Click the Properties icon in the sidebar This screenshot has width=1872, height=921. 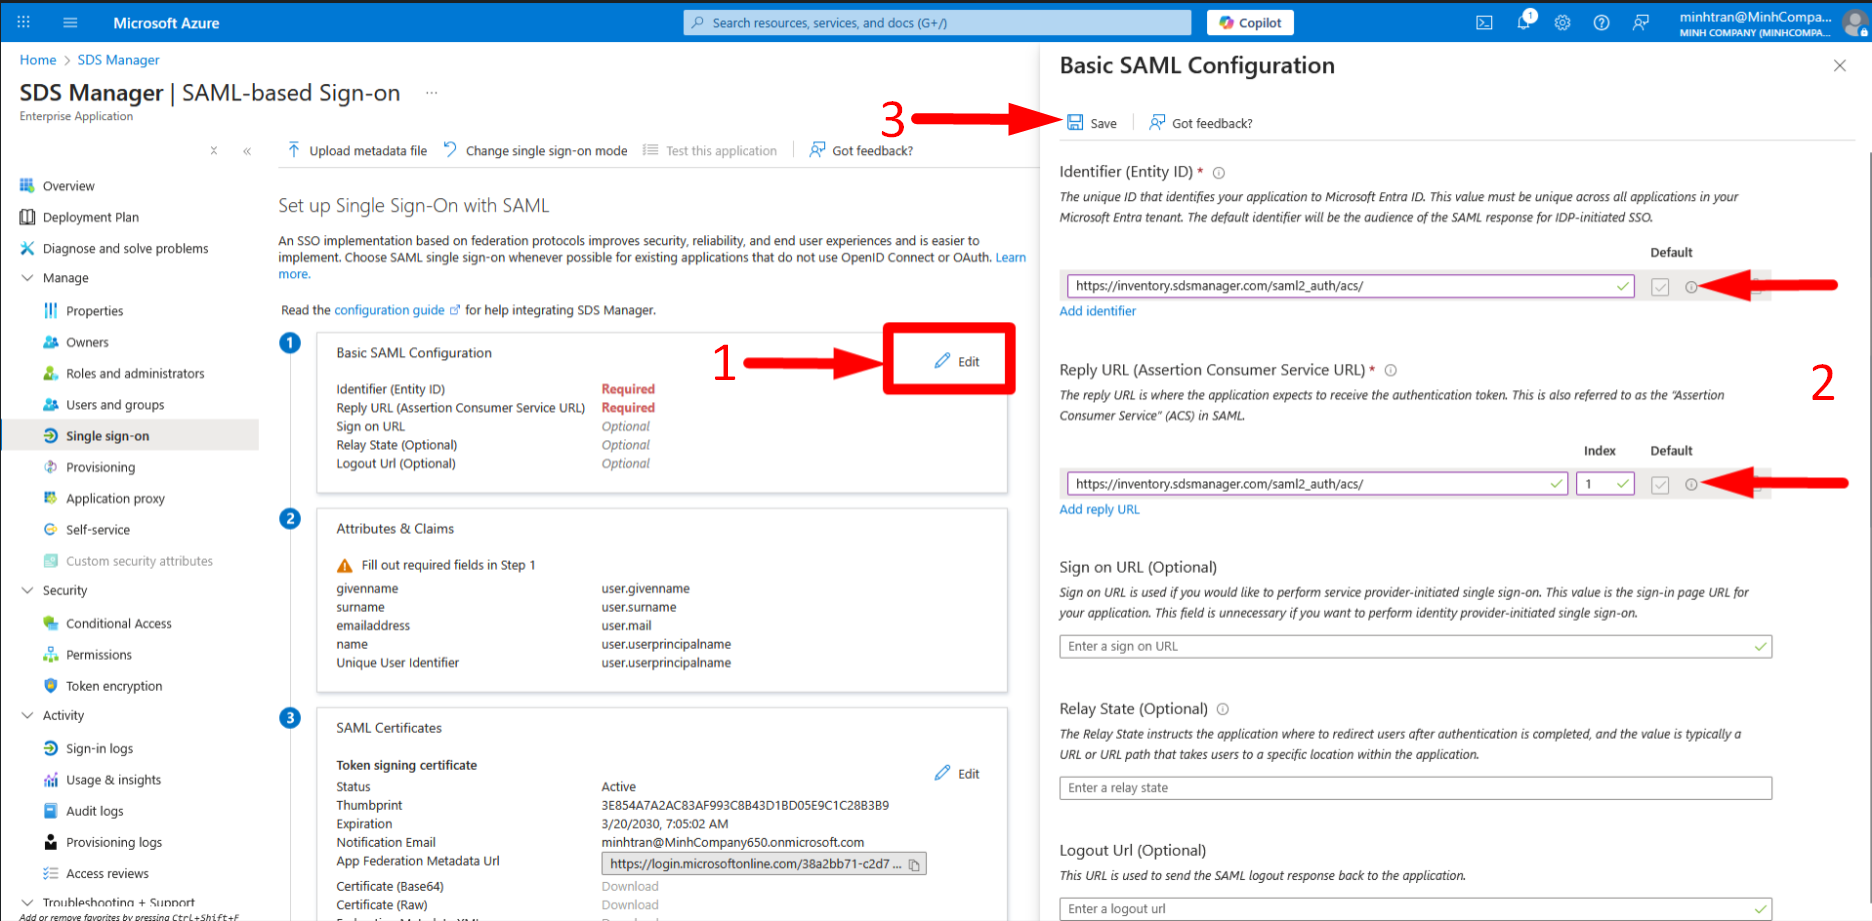[51, 311]
